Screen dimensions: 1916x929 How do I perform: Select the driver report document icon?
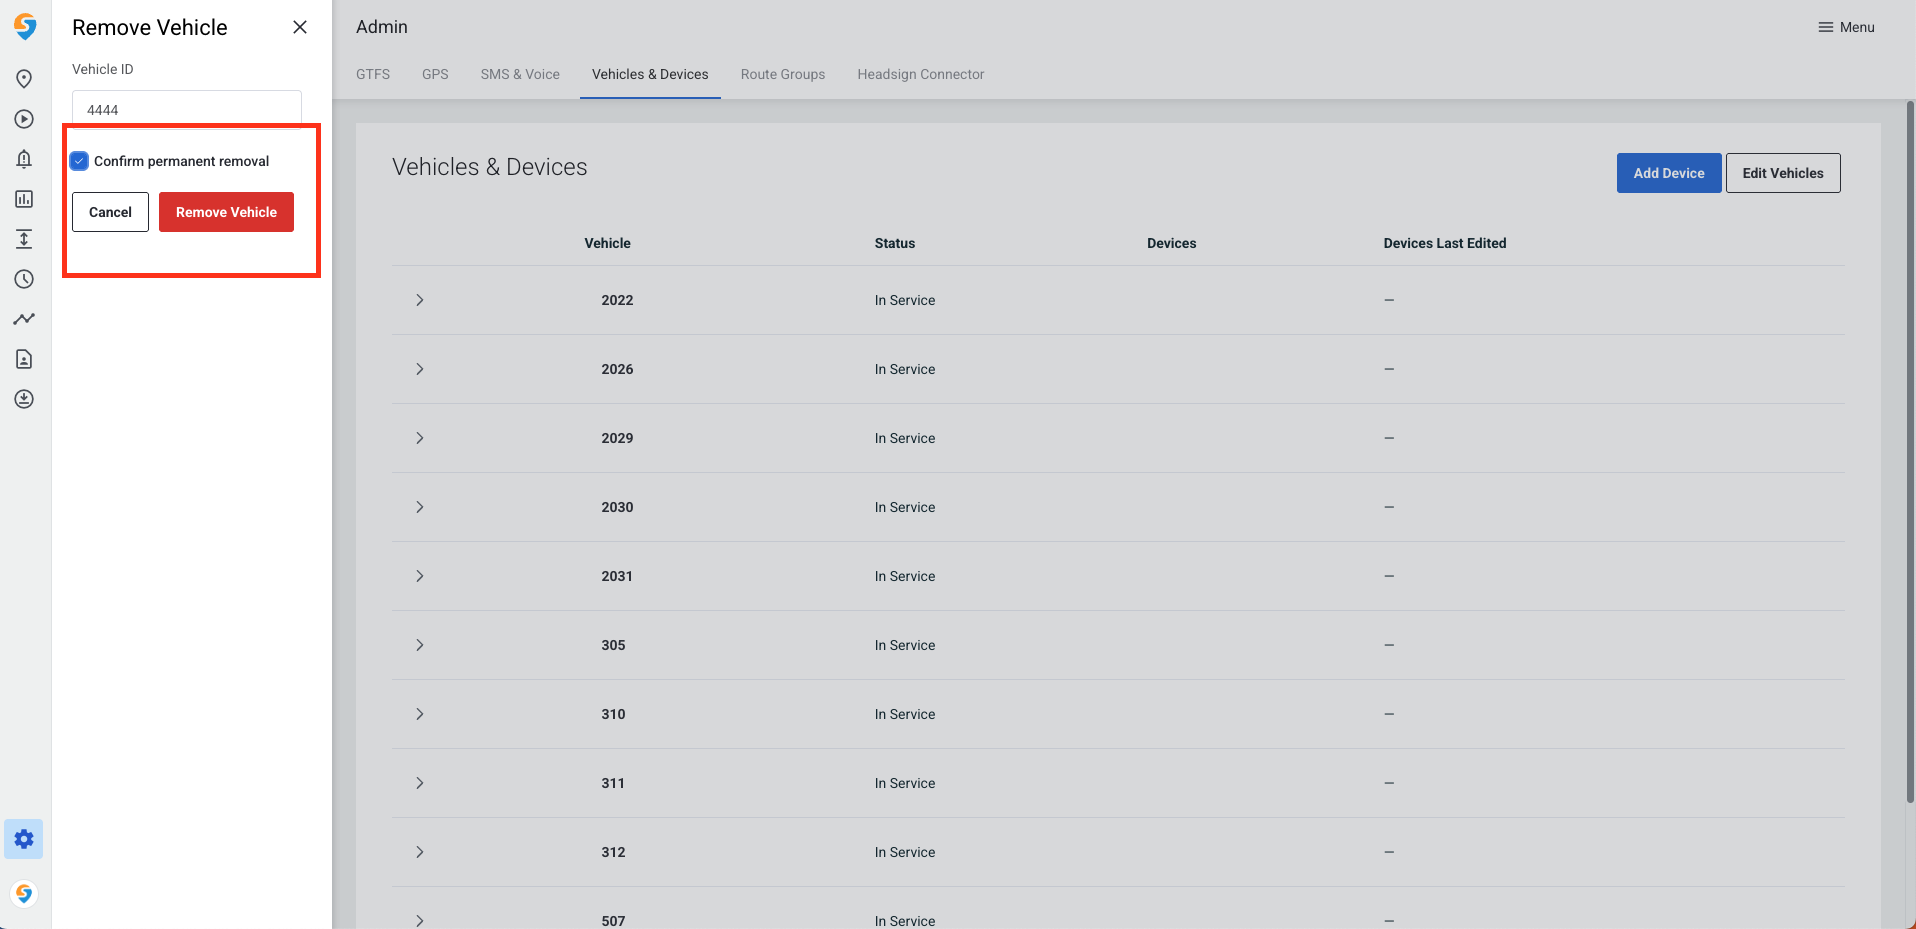24,358
